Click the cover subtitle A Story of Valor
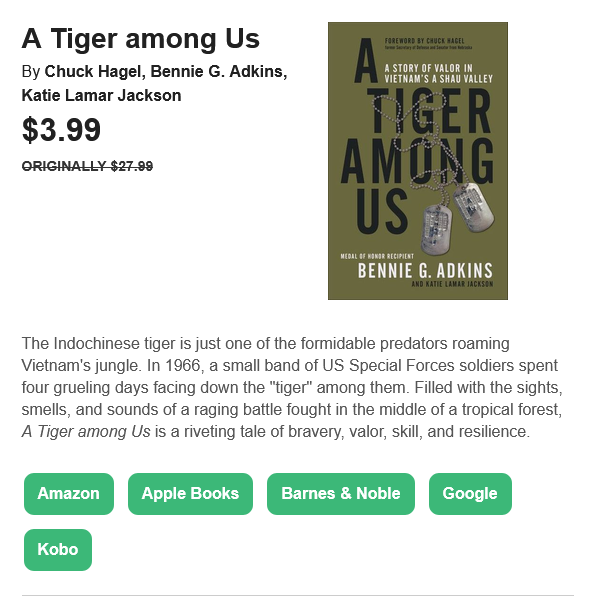The width and height of the screenshot is (596, 600). click(x=438, y=73)
